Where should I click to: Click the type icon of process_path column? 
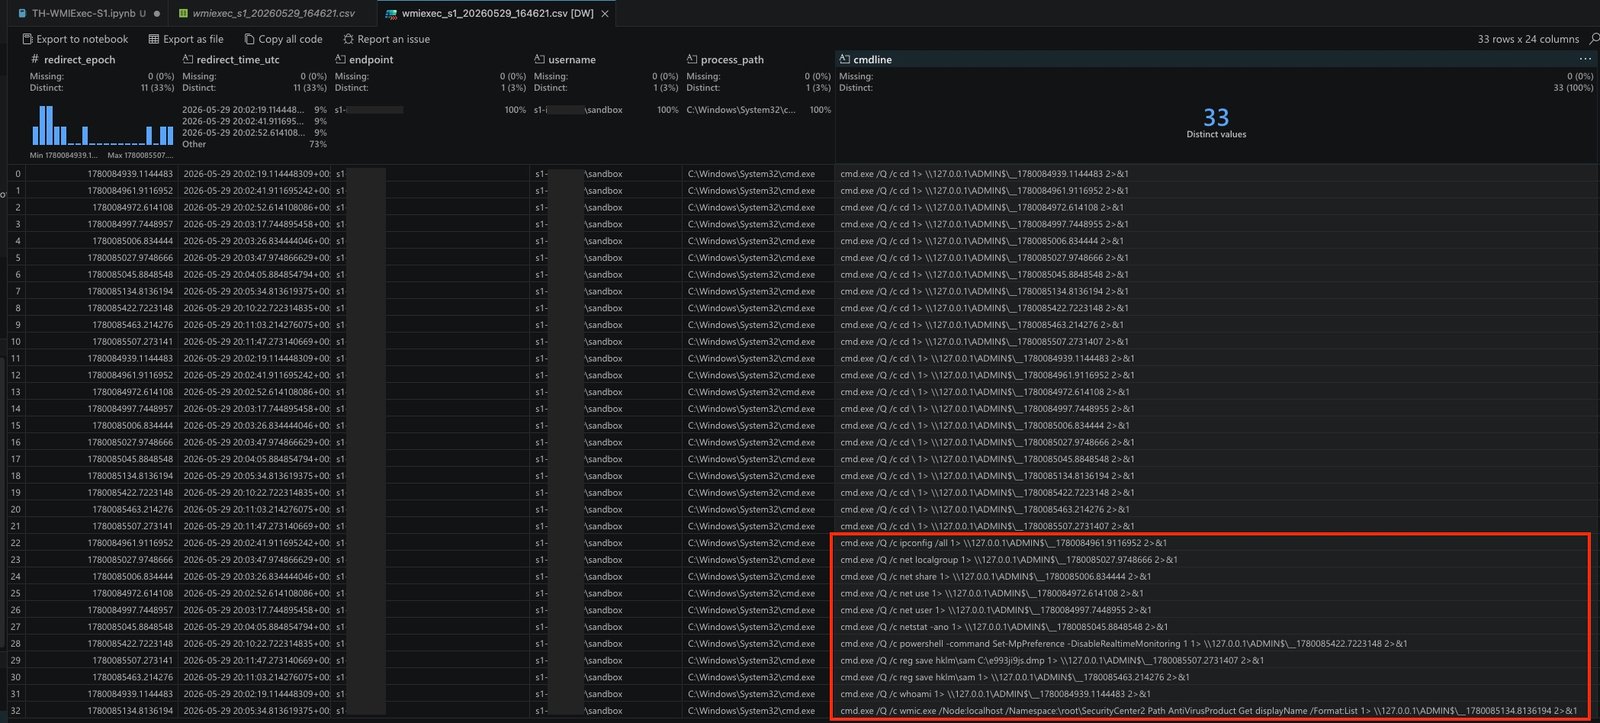[692, 59]
